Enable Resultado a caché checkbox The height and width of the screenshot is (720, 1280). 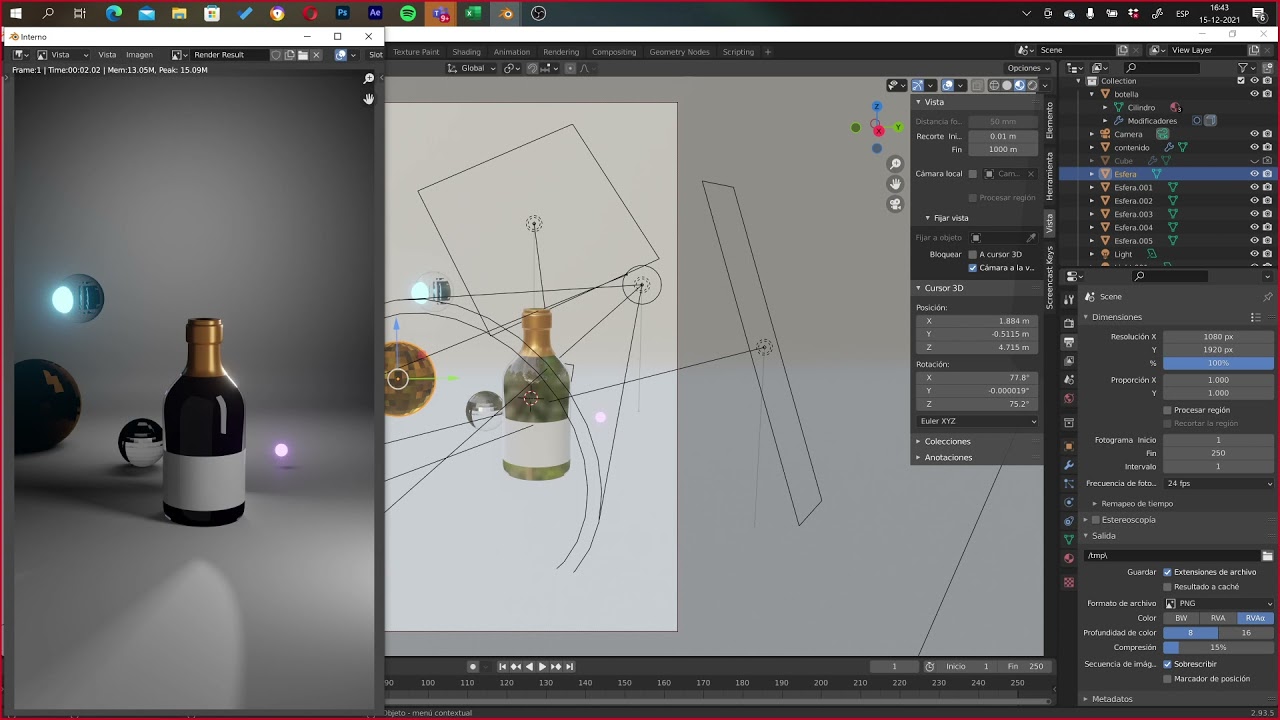(x=1167, y=587)
